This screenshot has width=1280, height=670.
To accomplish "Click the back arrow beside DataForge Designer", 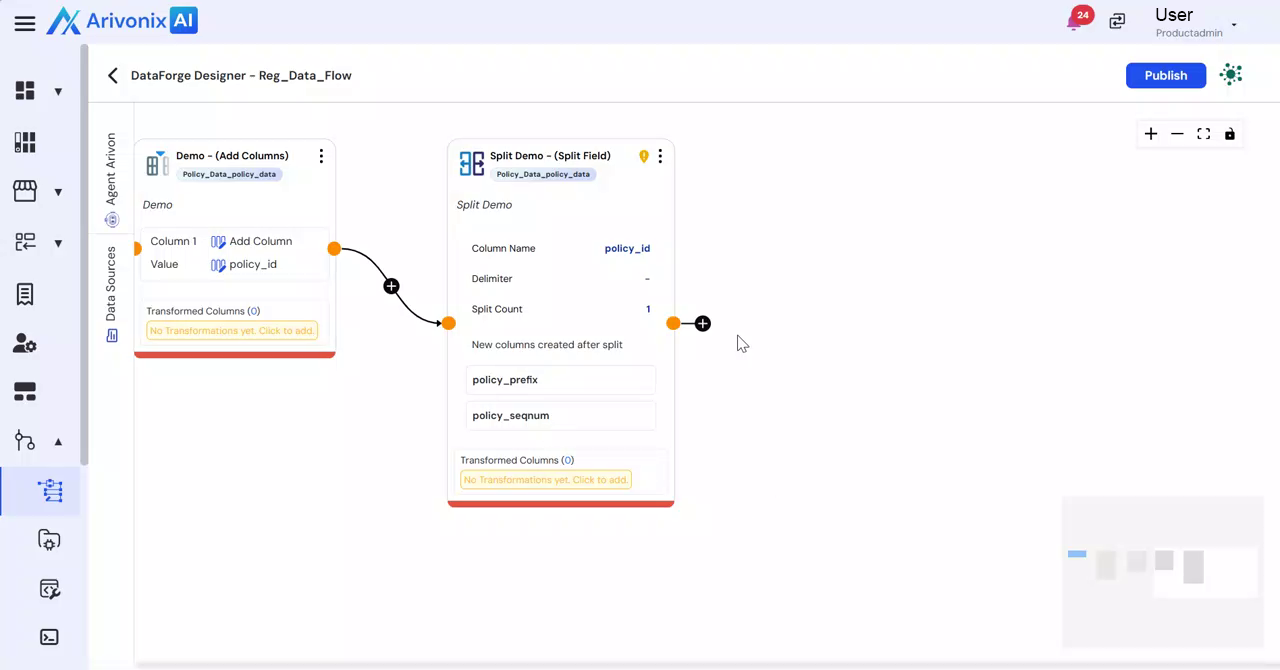I will (113, 76).
